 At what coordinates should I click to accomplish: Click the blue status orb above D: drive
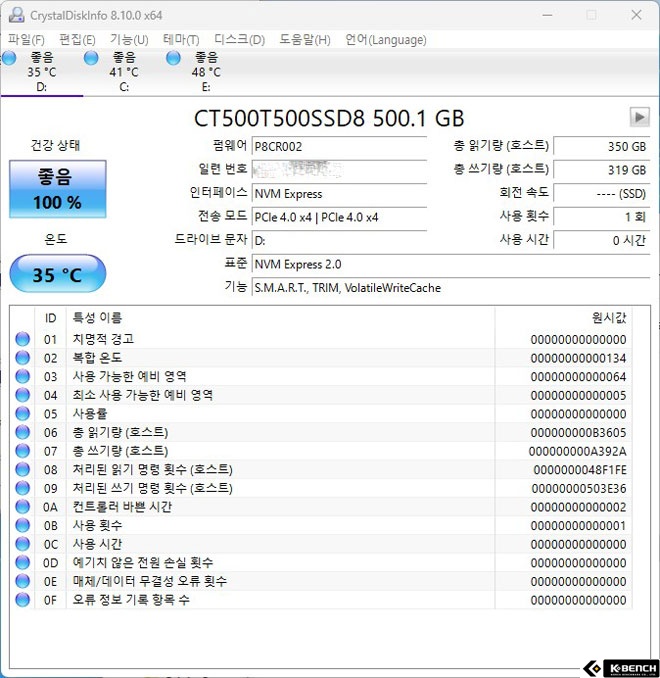(x=9, y=58)
